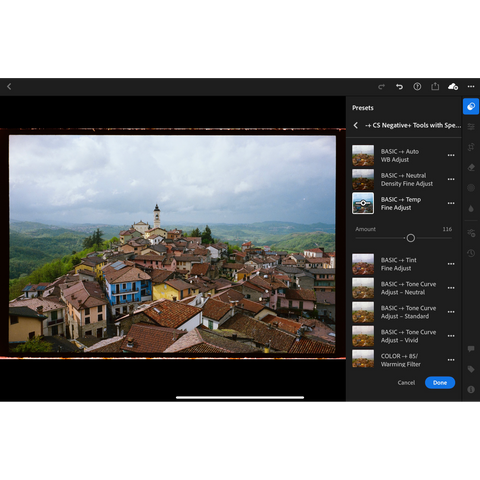This screenshot has height=480, width=480.
Task: Open options for BASIC Tint Fine Adjust
Action: 451,264
